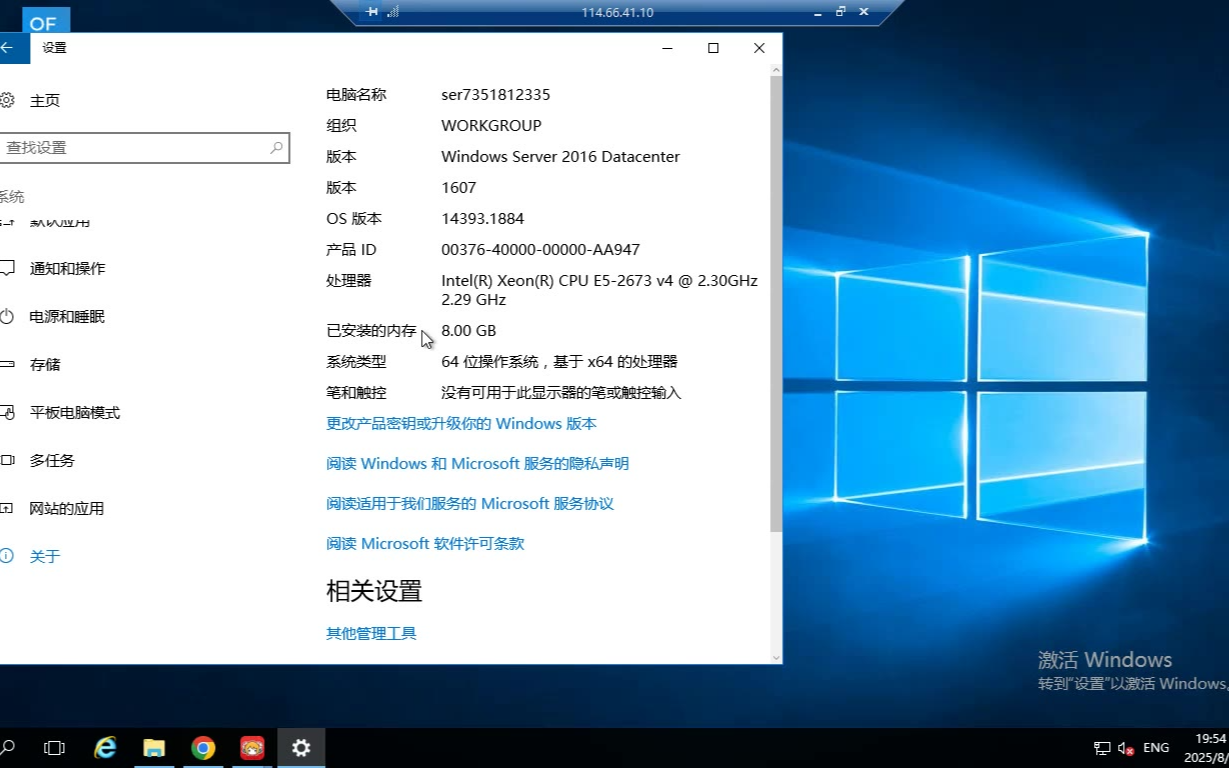Select 电源和睡眠 in the sidebar
The image size is (1229, 768).
tap(53, 316)
